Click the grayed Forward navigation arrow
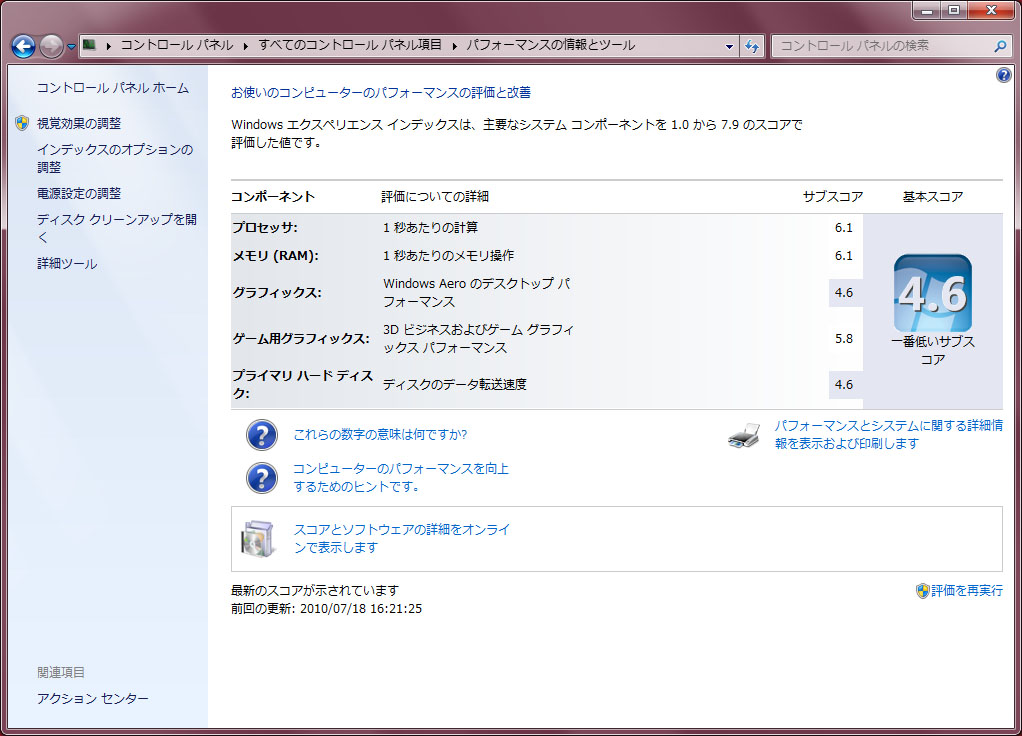This screenshot has width=1022, height=736. (x=51, y=46)
